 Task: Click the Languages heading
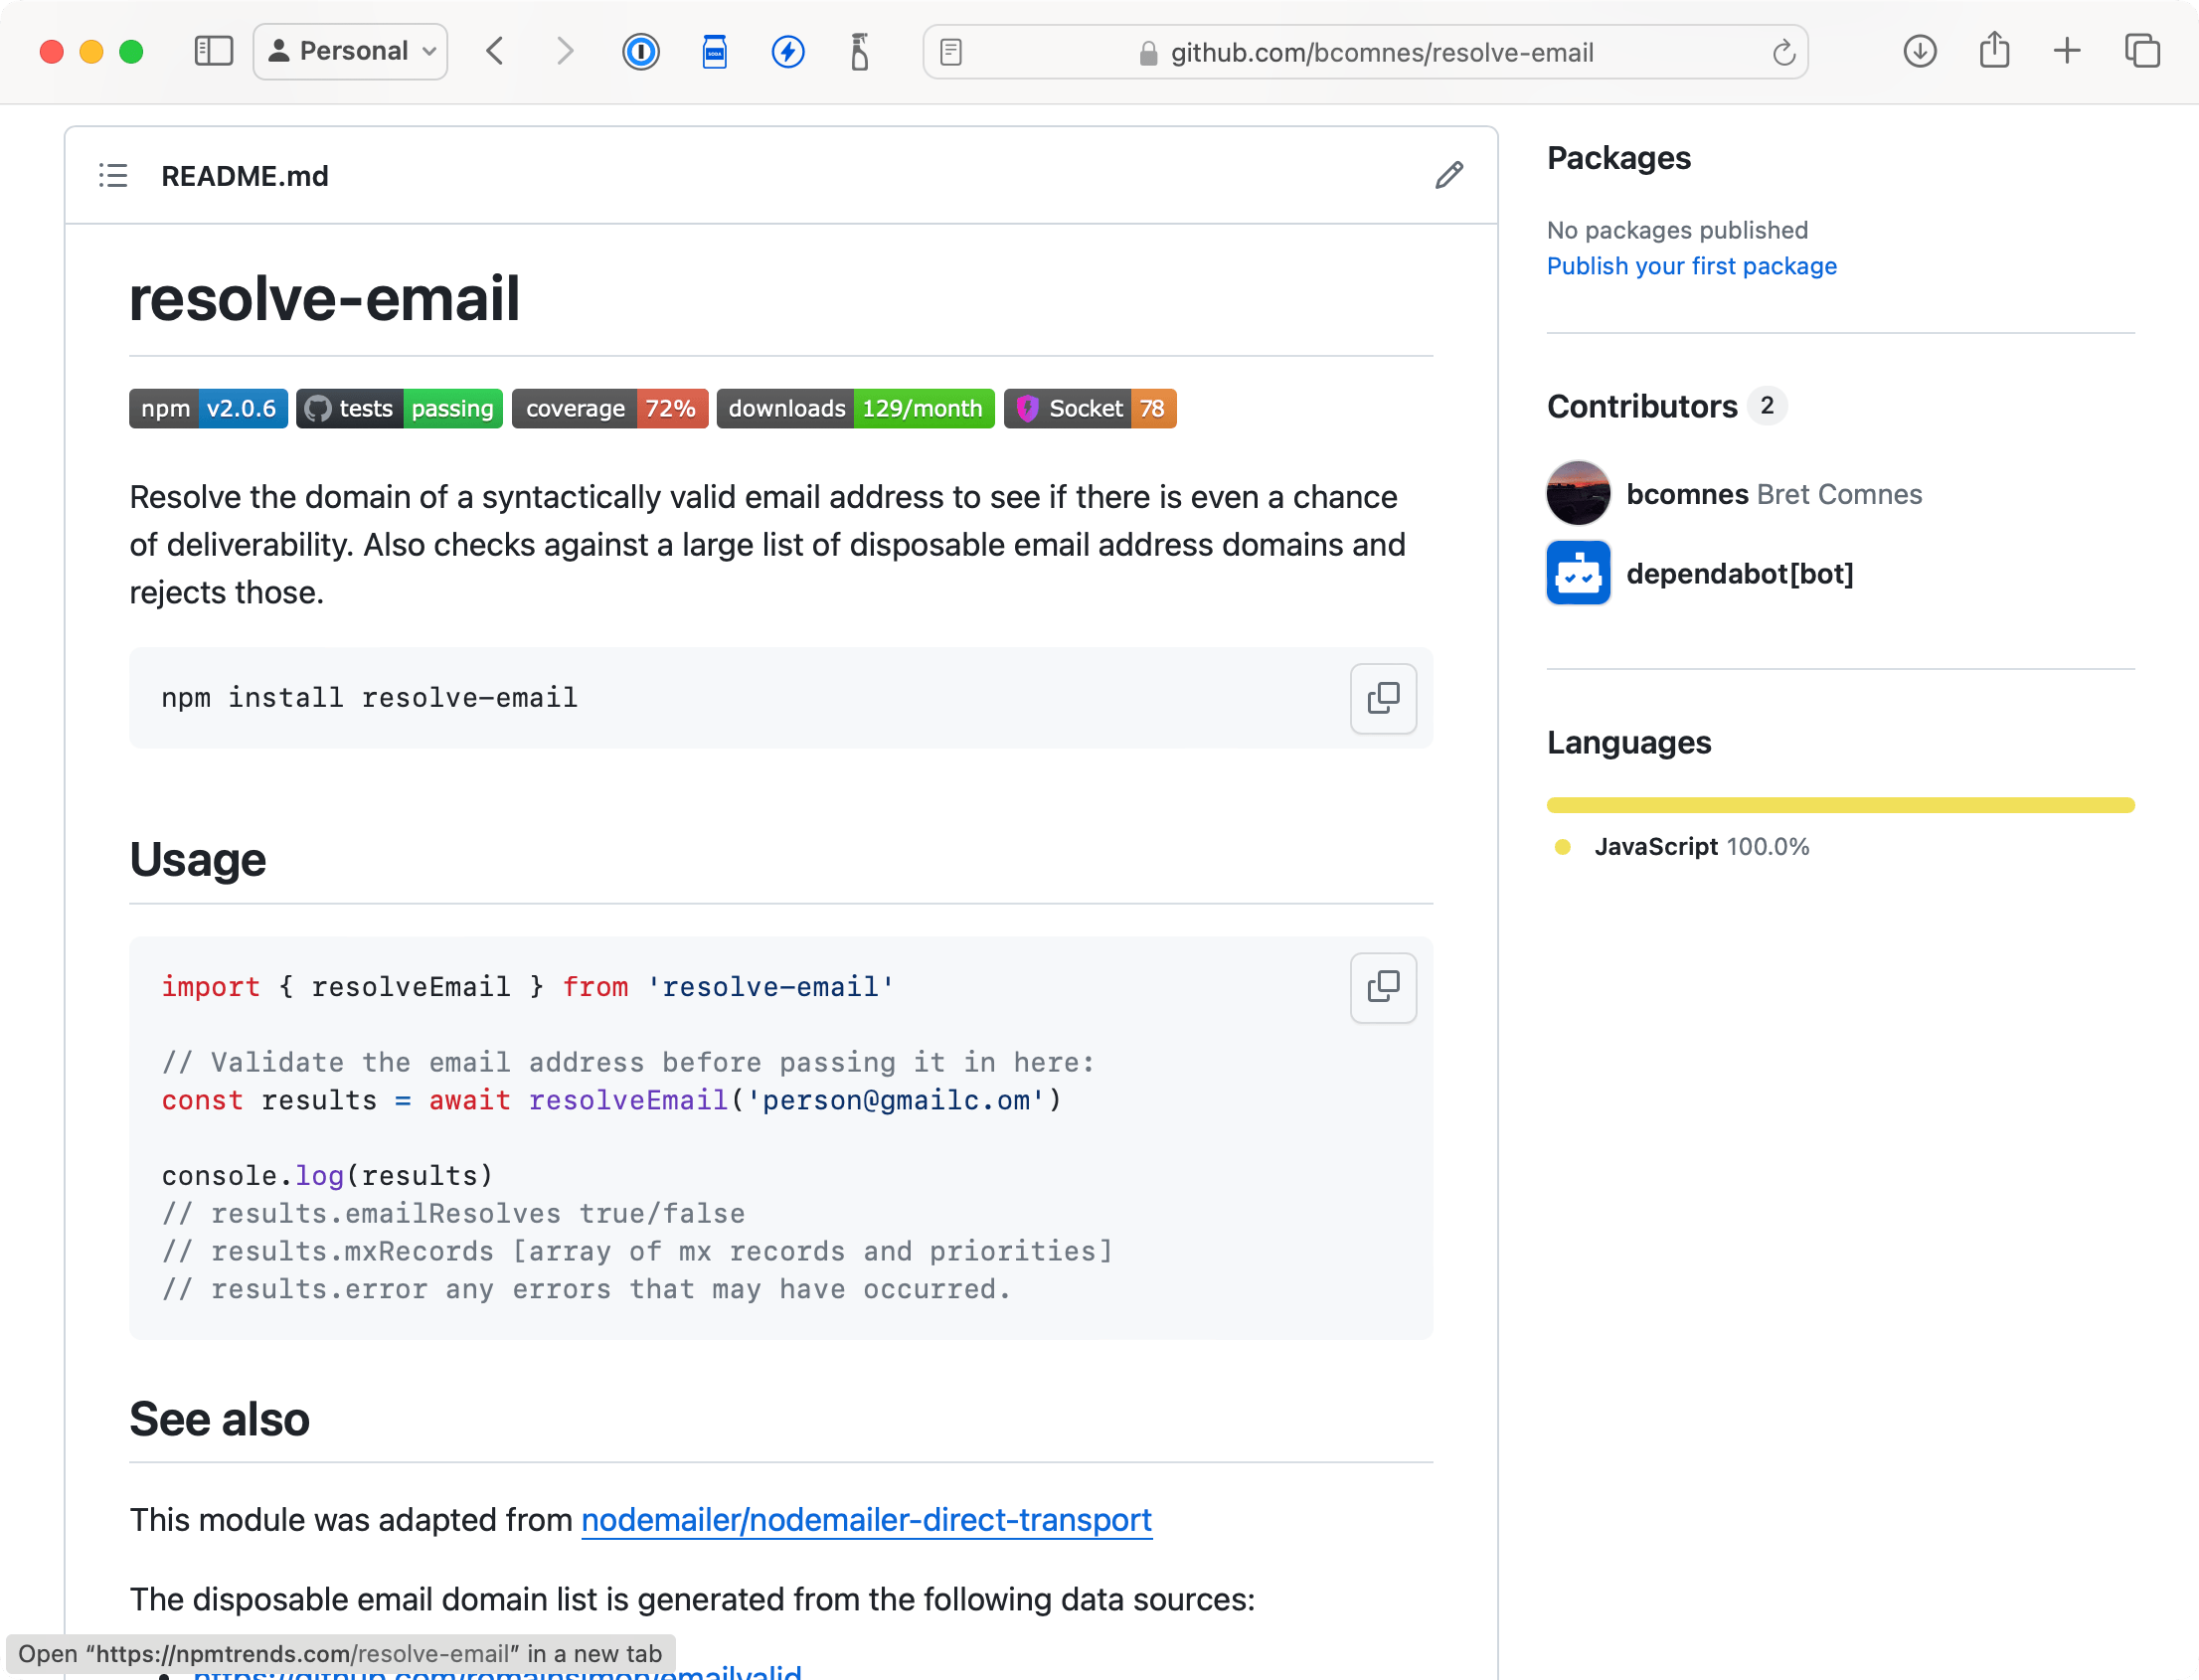point(1629,742)
